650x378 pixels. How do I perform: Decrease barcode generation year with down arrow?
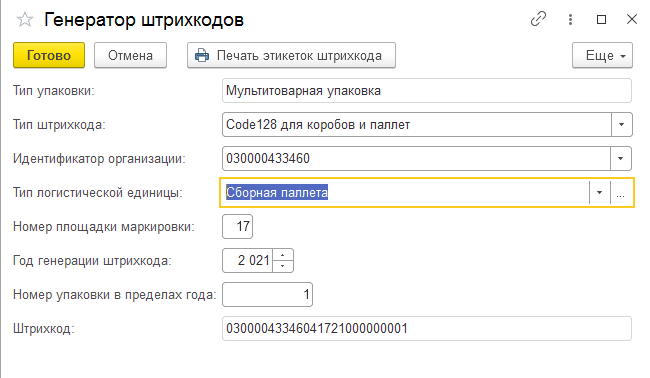point(283,266)
